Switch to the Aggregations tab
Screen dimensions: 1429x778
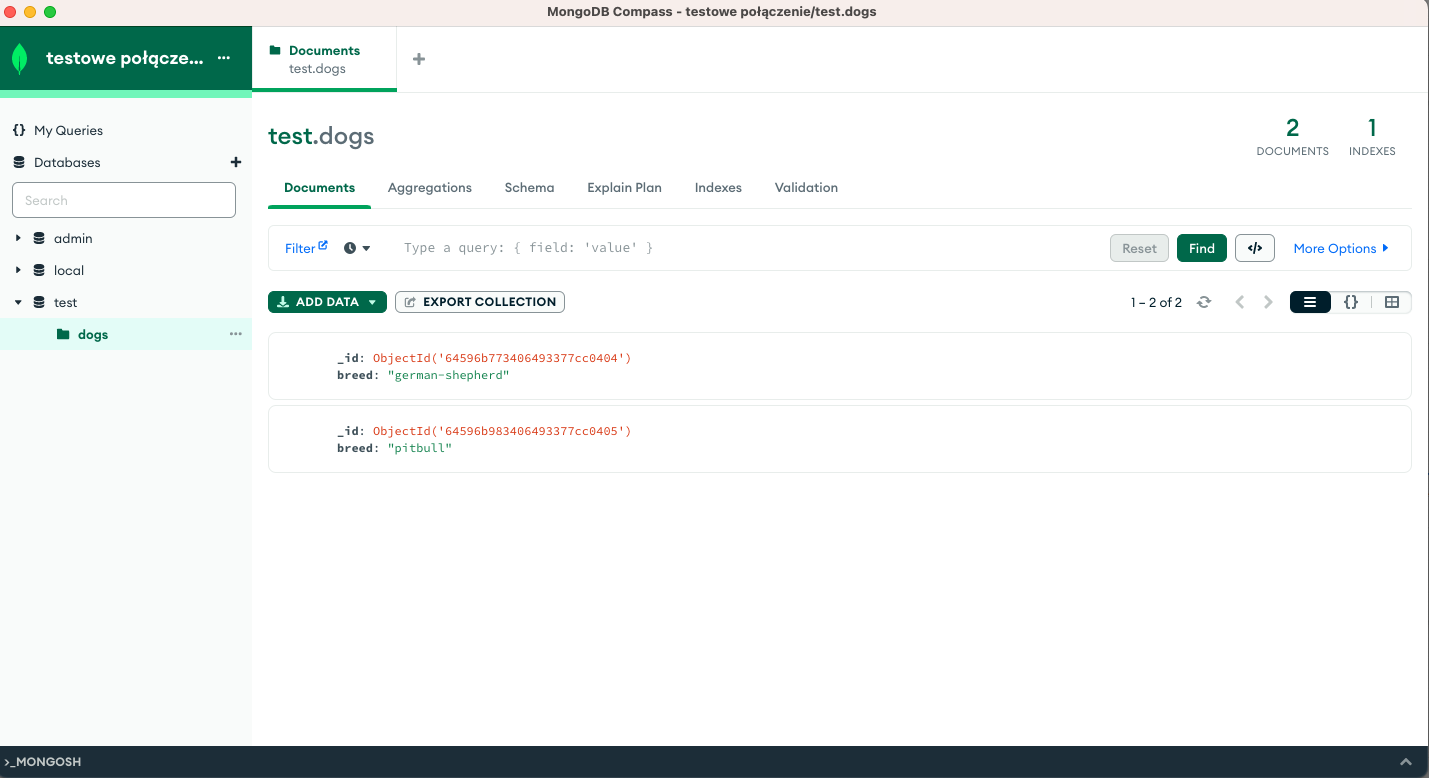pyautogui.click(x=429, y=187)
